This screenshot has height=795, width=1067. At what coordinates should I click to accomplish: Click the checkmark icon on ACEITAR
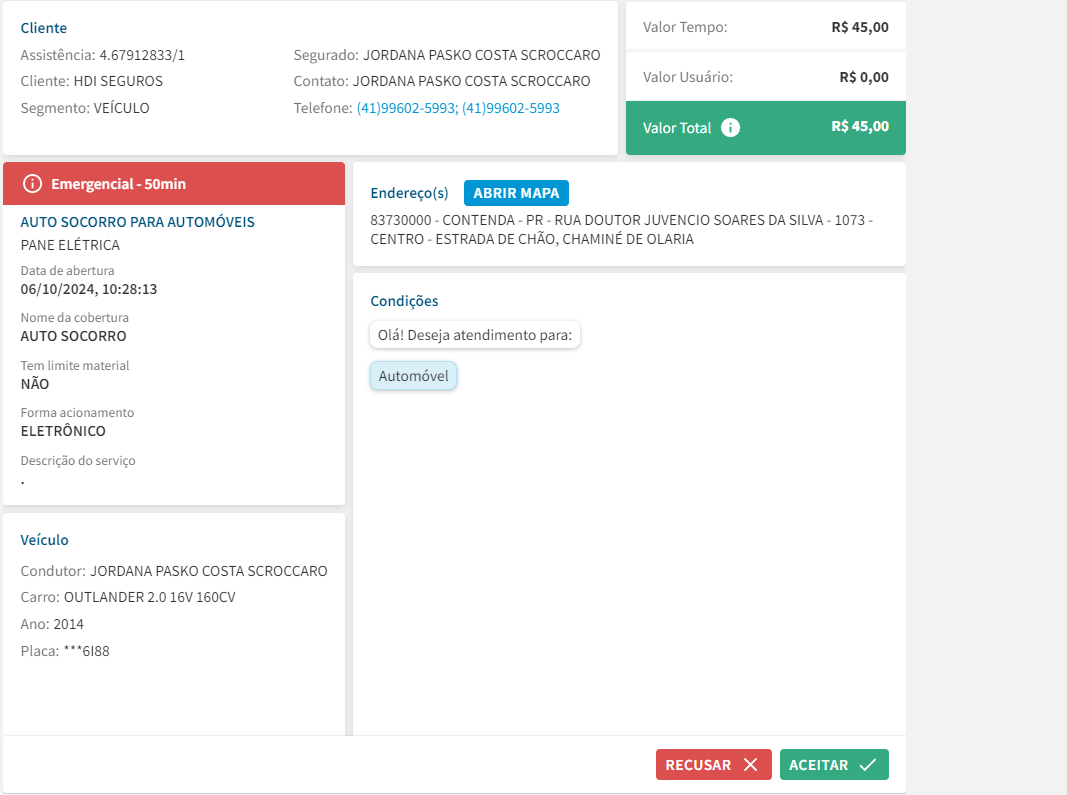(867, 765)
